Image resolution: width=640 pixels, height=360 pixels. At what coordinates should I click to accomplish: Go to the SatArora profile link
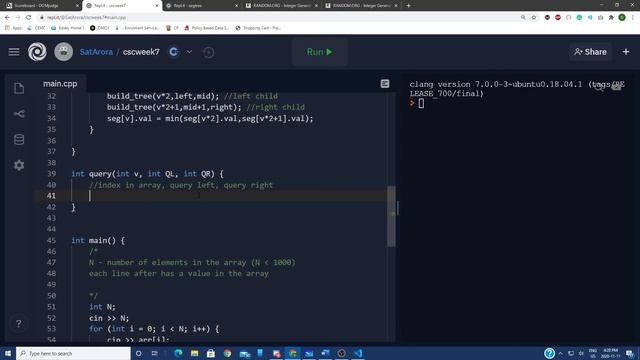(x=96, y=52)
